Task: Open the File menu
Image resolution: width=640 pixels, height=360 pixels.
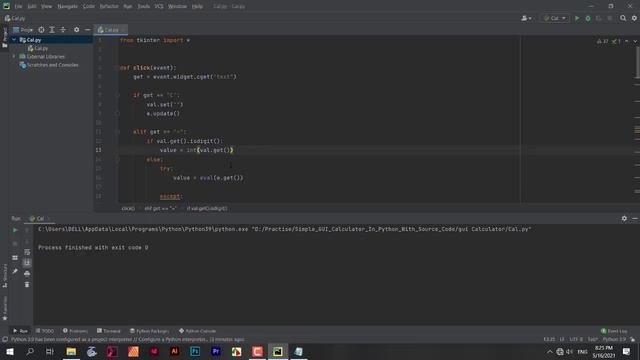Action: 18,7
